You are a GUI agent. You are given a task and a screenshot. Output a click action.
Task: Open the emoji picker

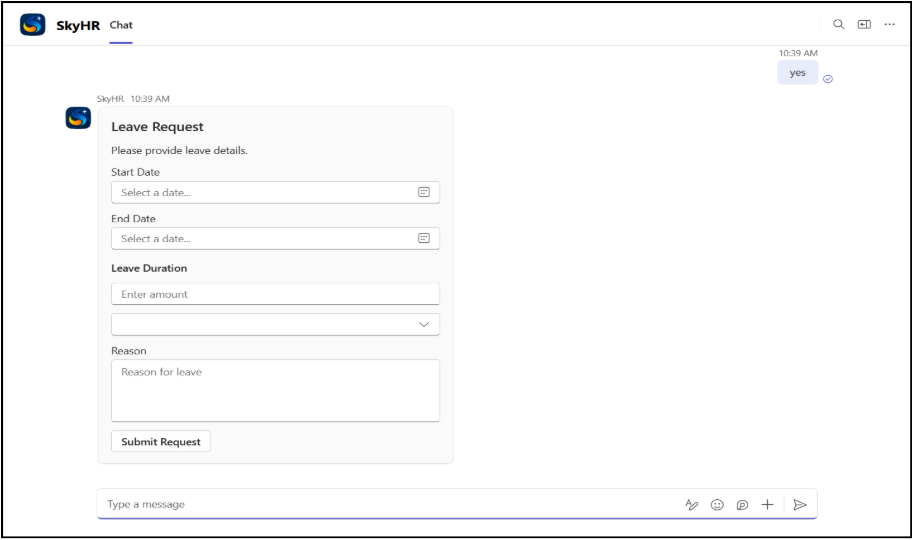pyautogui.click(x=717, y=505)
